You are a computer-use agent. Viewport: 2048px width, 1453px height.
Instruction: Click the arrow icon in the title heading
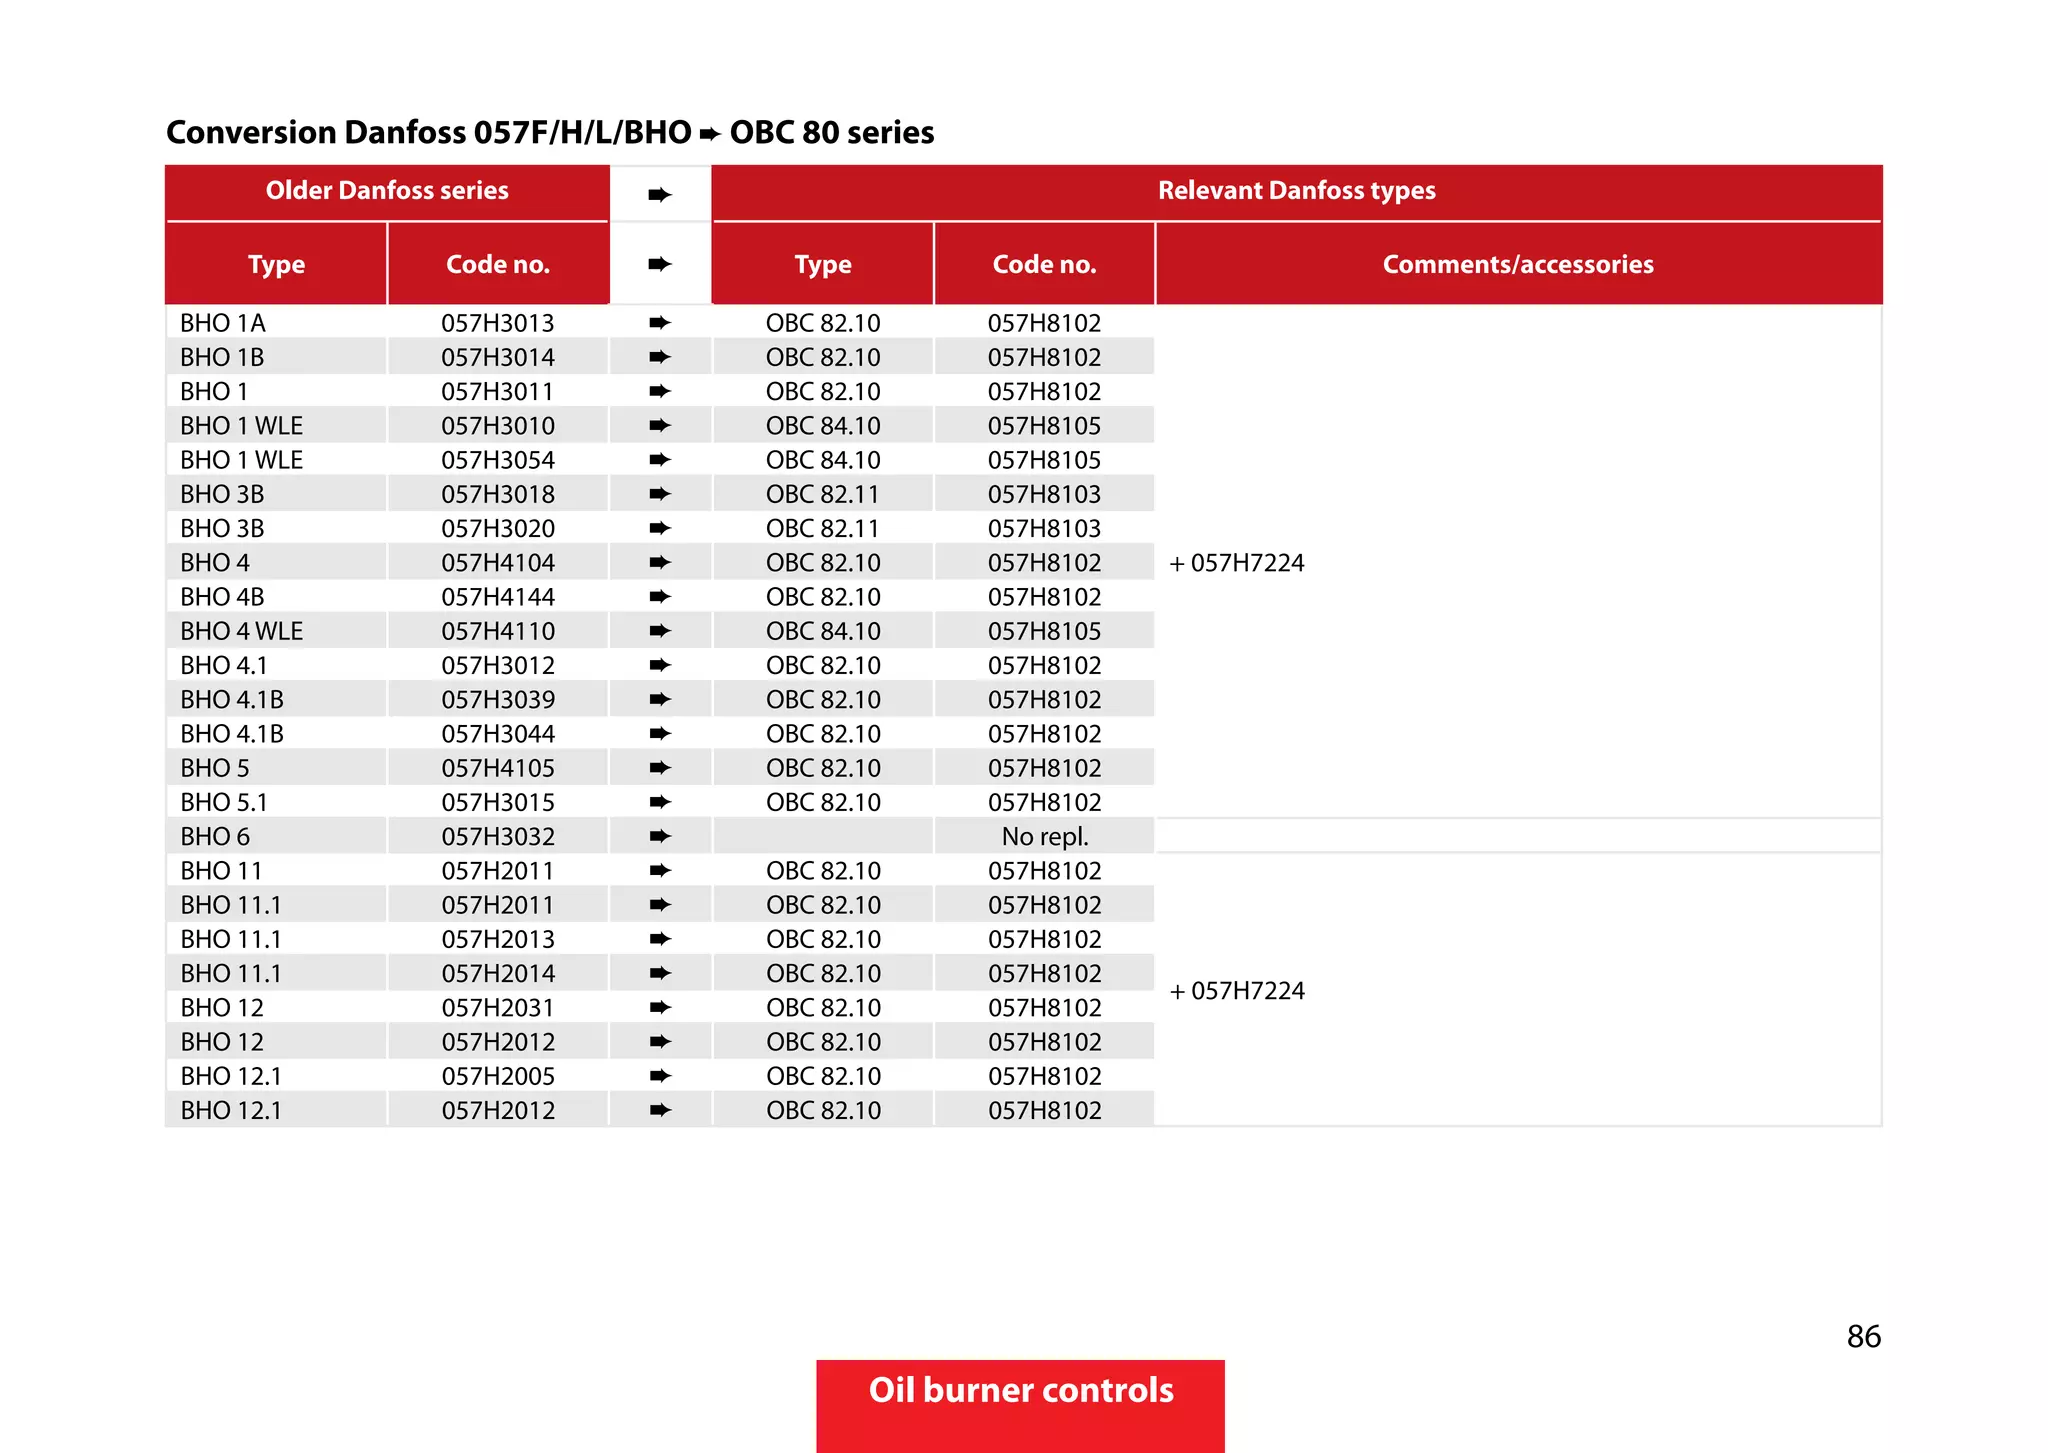(710, 134)
